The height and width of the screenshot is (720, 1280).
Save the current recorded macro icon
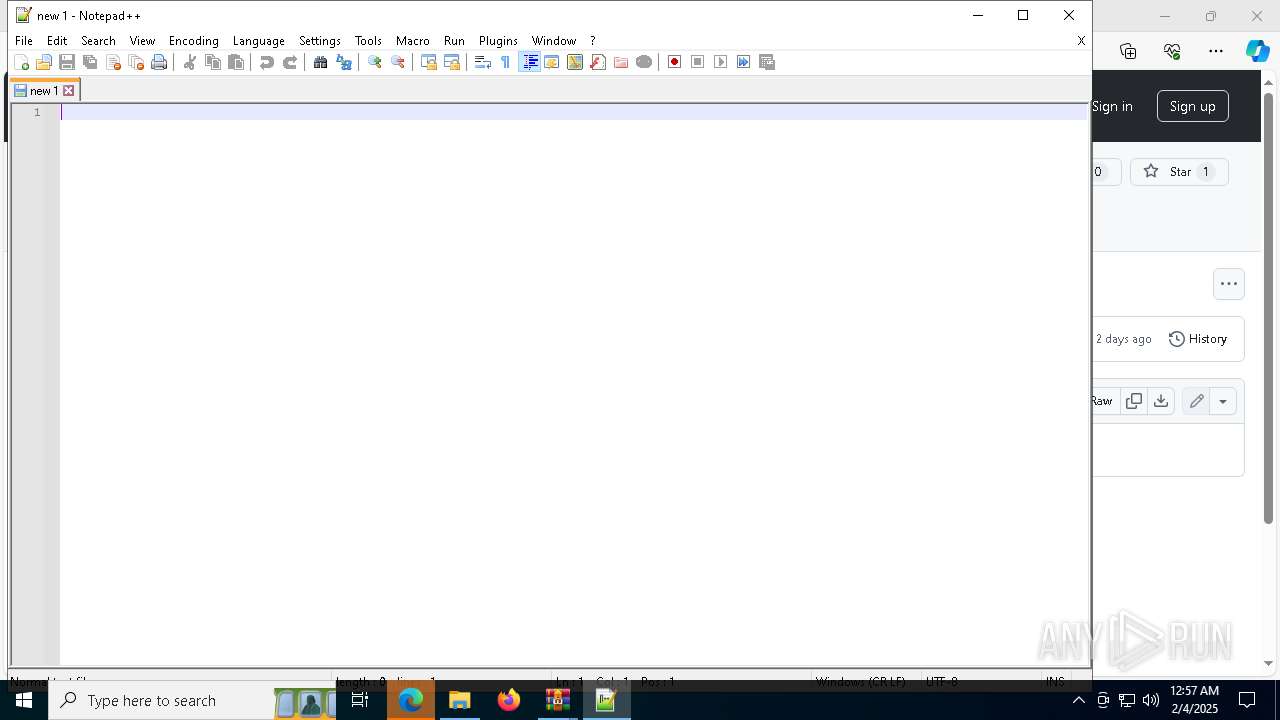coord(767,62)
